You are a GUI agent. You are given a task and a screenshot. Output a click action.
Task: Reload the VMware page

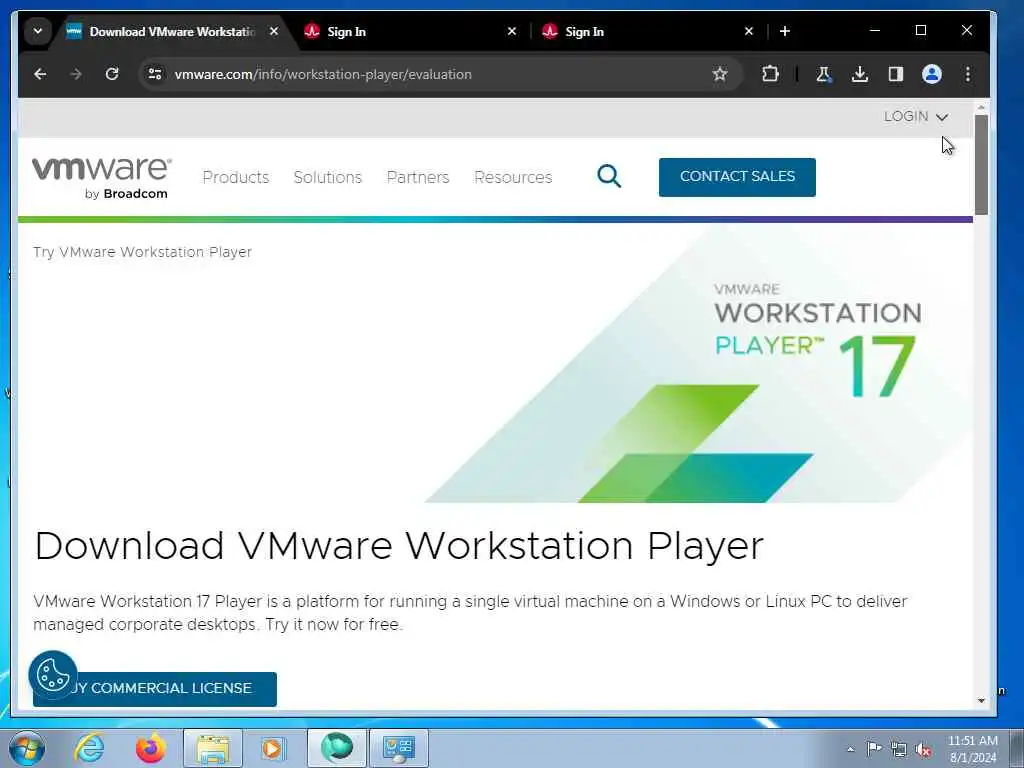tap(112, 74)
